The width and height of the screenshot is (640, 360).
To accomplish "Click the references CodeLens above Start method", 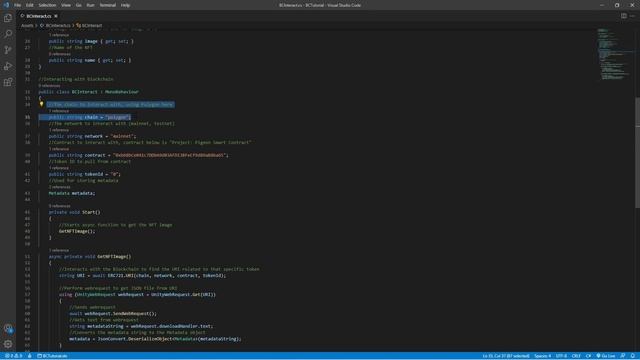I will (60, 206).
